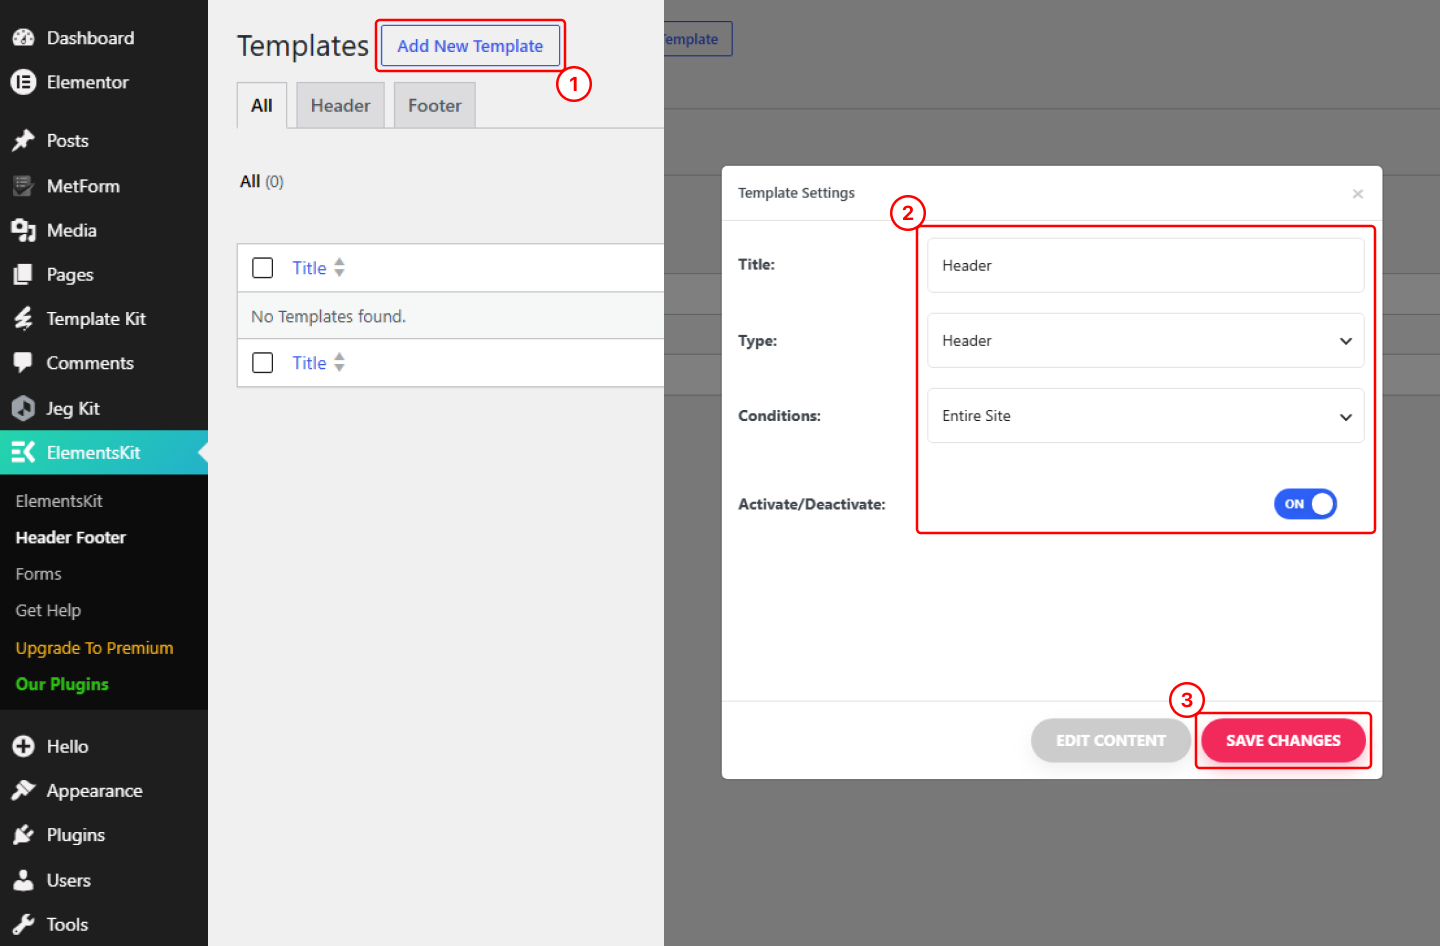Screen dimensions: 1440x946
Task: Click the MetForm icon
Action: coord(24,186)
